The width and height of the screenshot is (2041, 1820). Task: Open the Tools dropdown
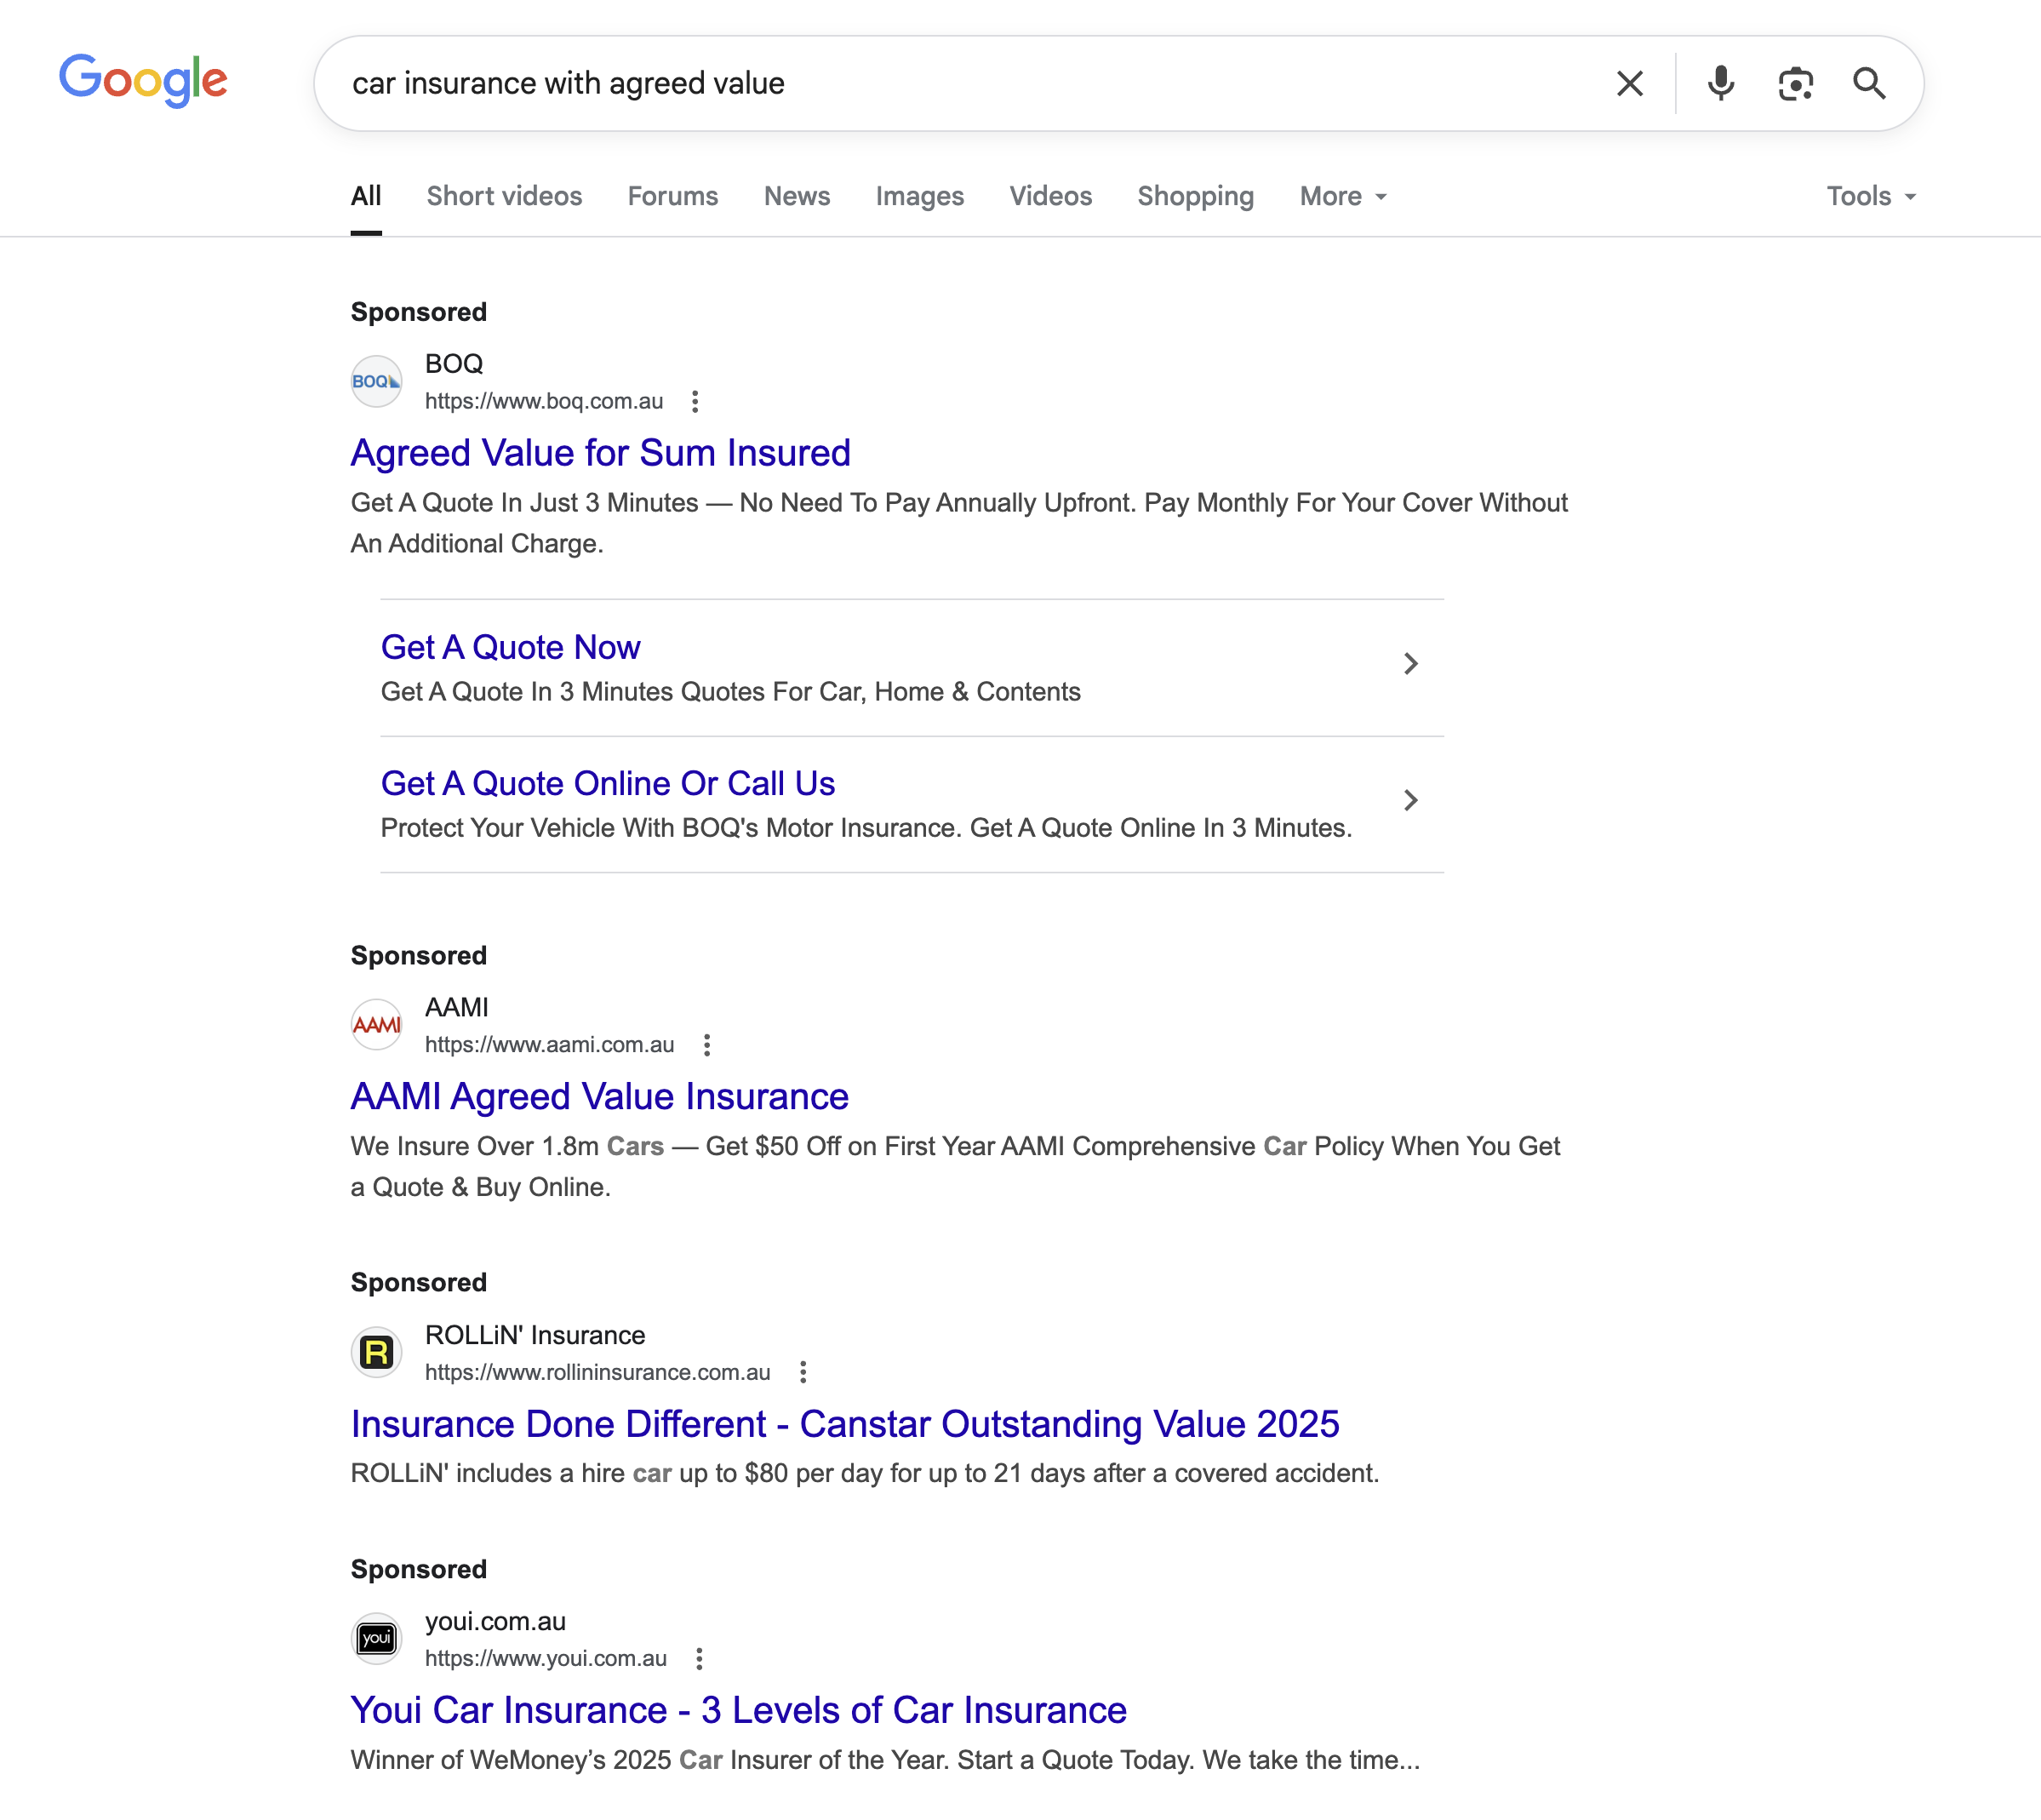click(x=1869, y=197)
